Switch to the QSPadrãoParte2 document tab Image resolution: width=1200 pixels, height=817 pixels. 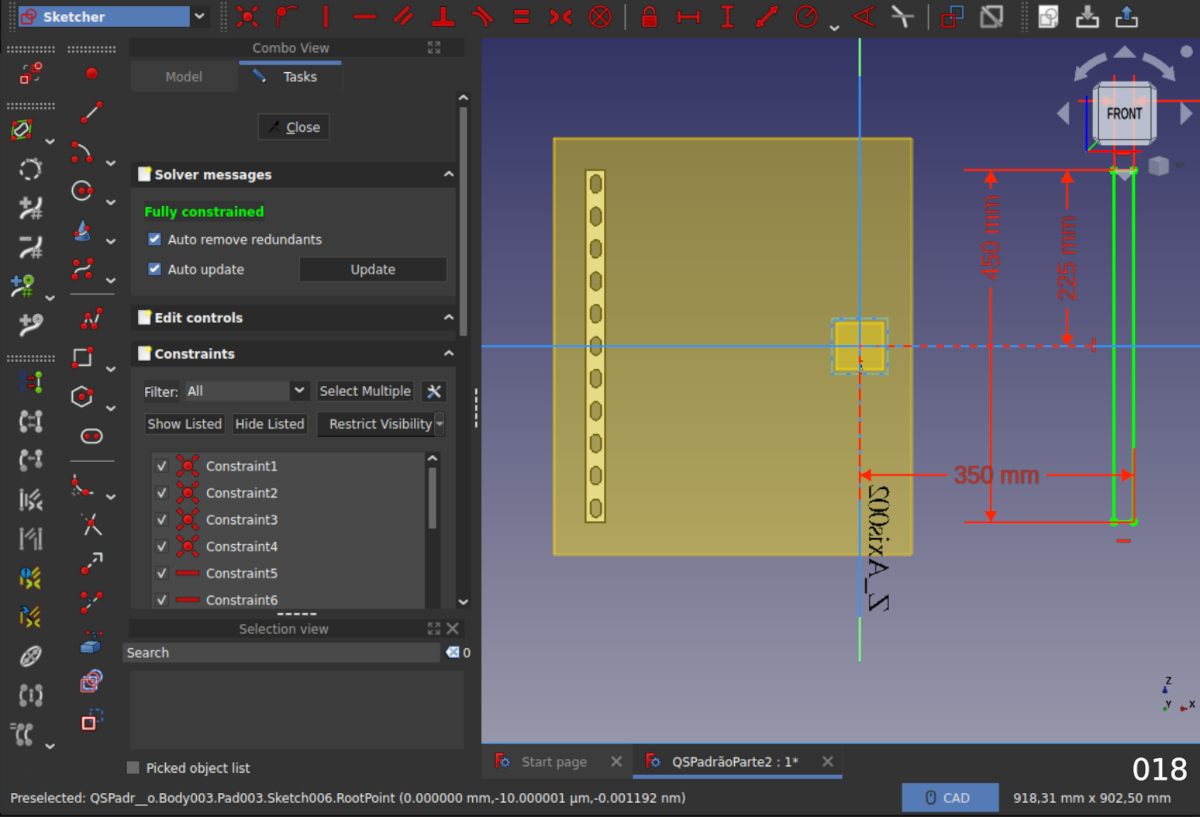(x=735, y=762)
